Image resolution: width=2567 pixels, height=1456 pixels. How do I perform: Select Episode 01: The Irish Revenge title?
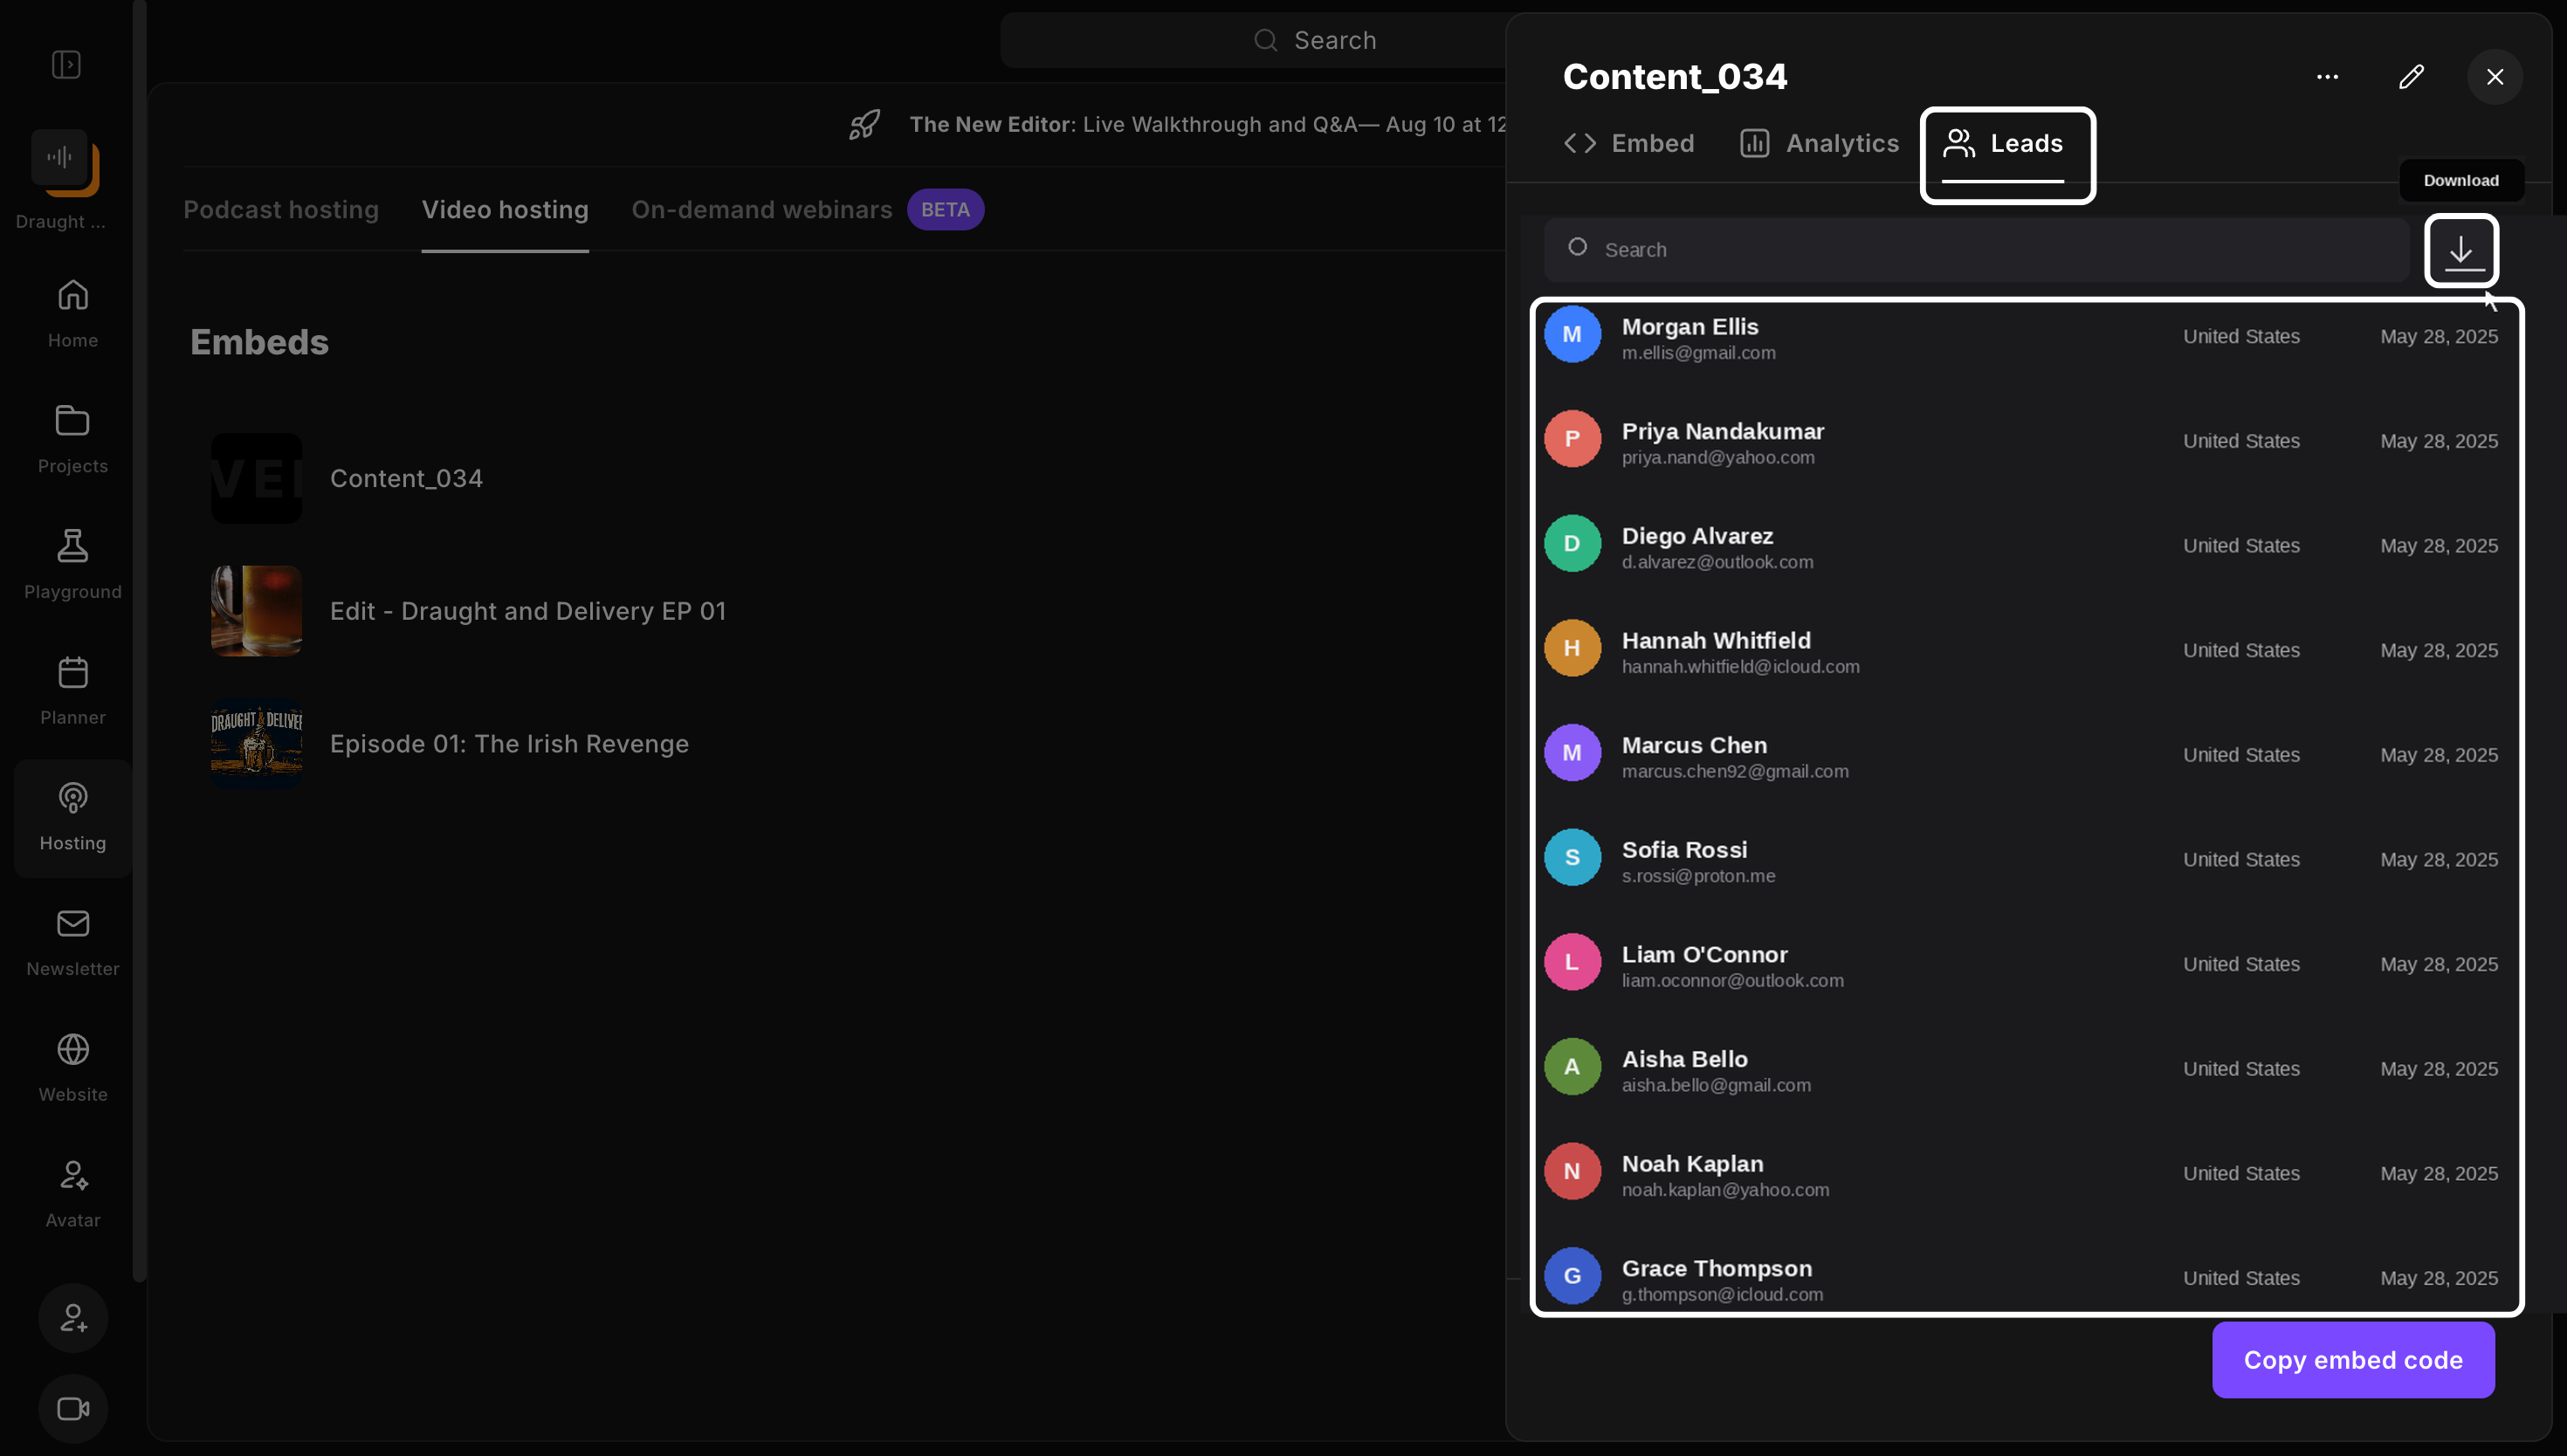point(509,745)
